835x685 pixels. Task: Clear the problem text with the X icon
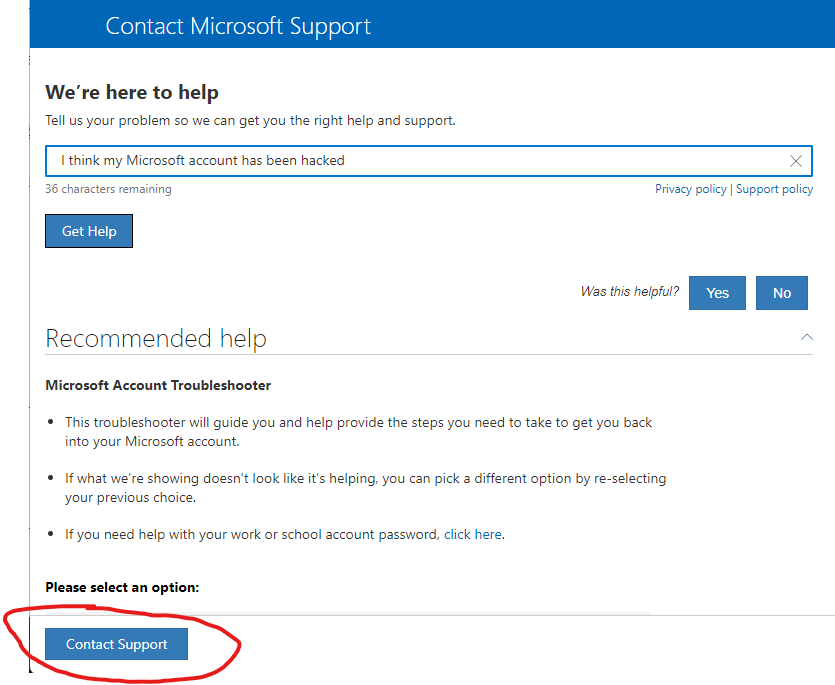coord(796,161)
